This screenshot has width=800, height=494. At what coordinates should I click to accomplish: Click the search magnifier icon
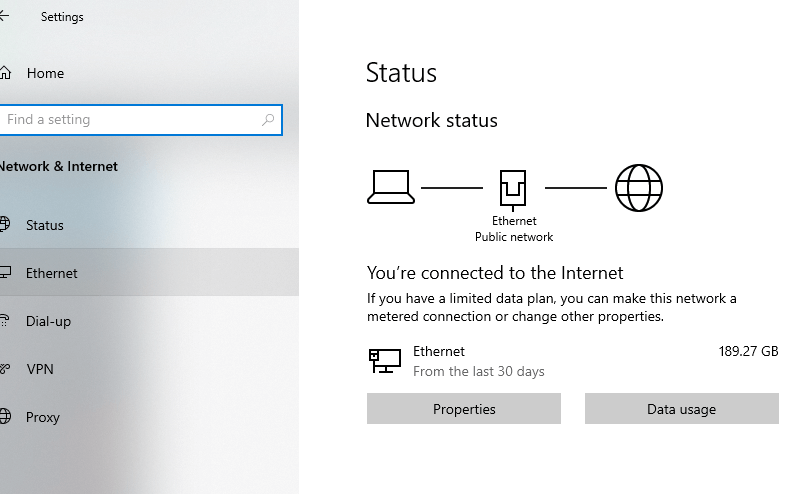268,120
